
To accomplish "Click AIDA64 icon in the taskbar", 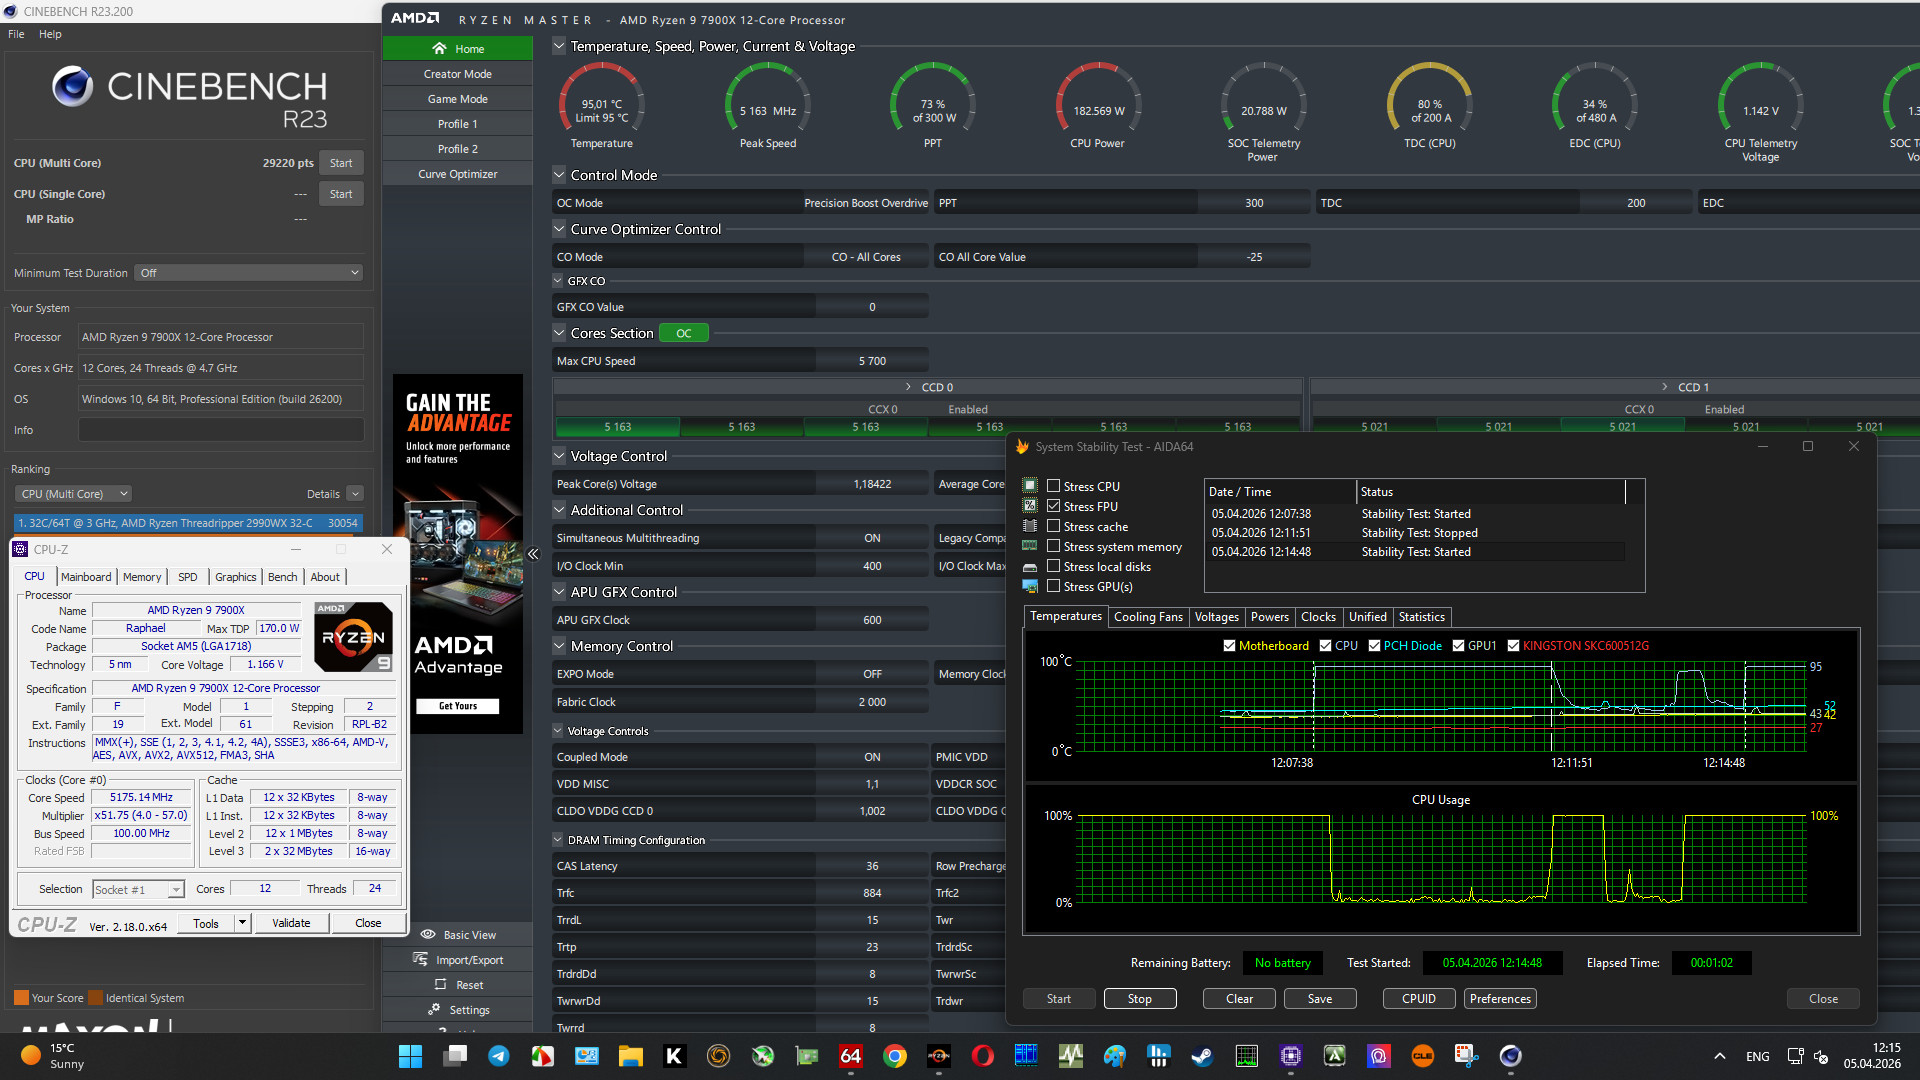I will (x=850, y=1056).
